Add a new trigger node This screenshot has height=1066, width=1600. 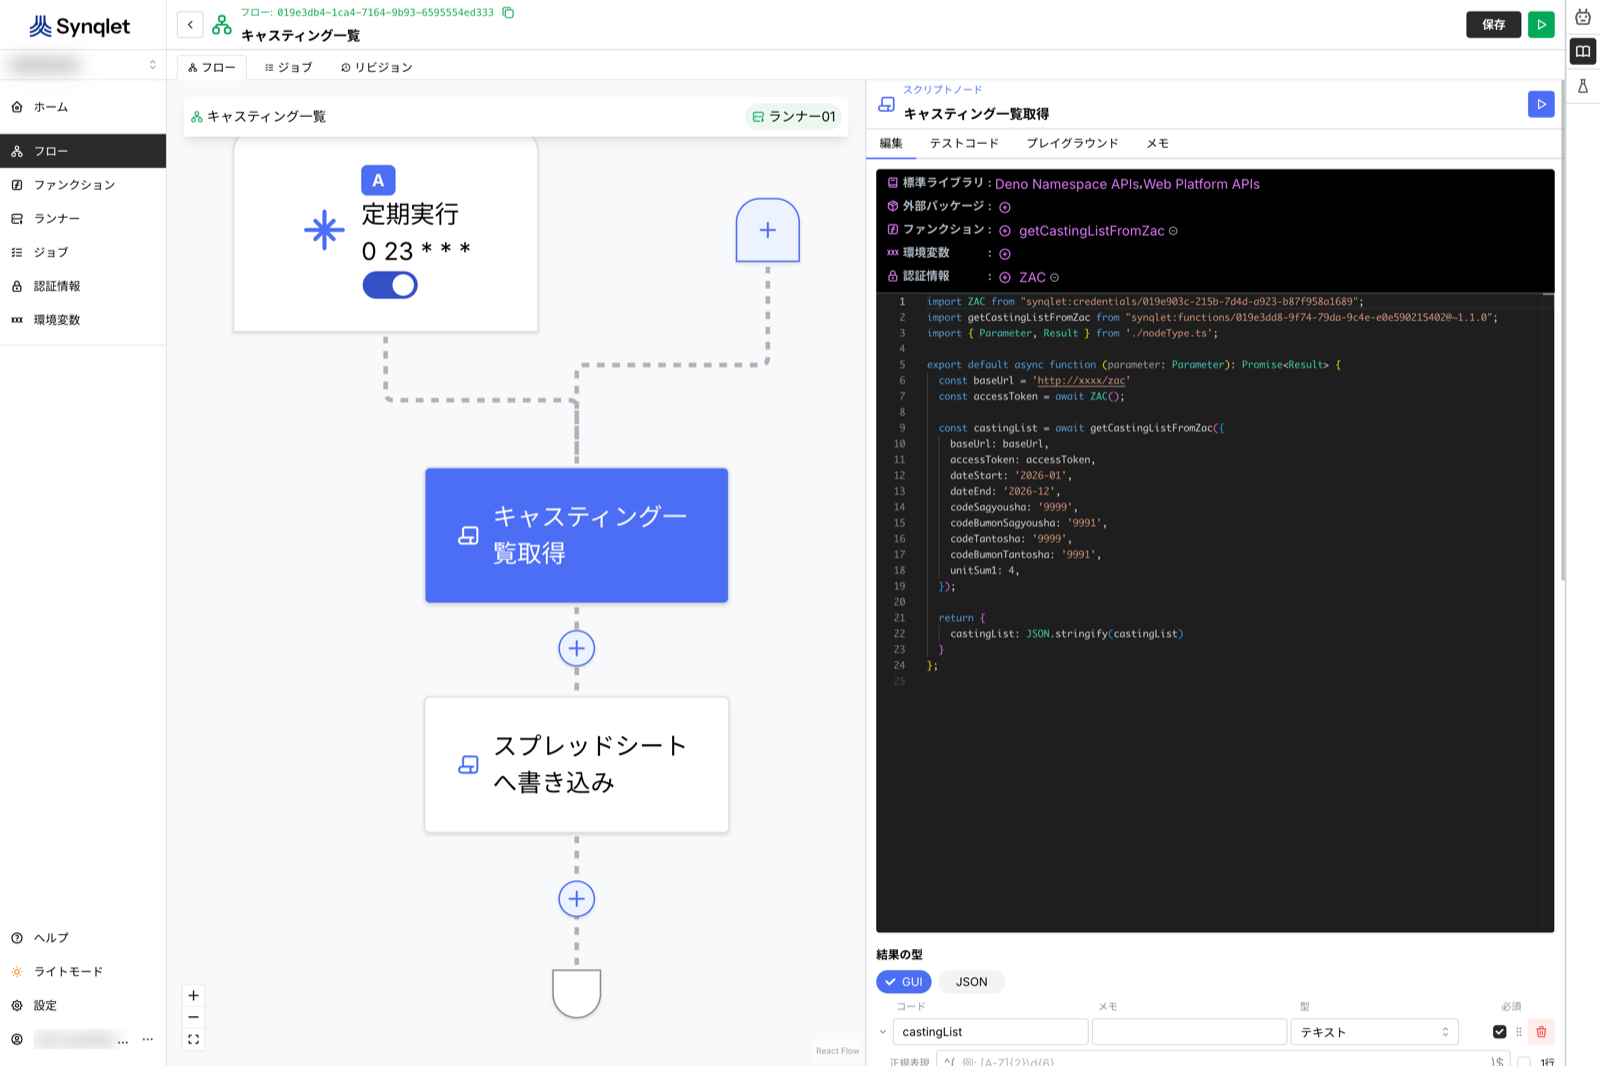(x=768, y=230)
